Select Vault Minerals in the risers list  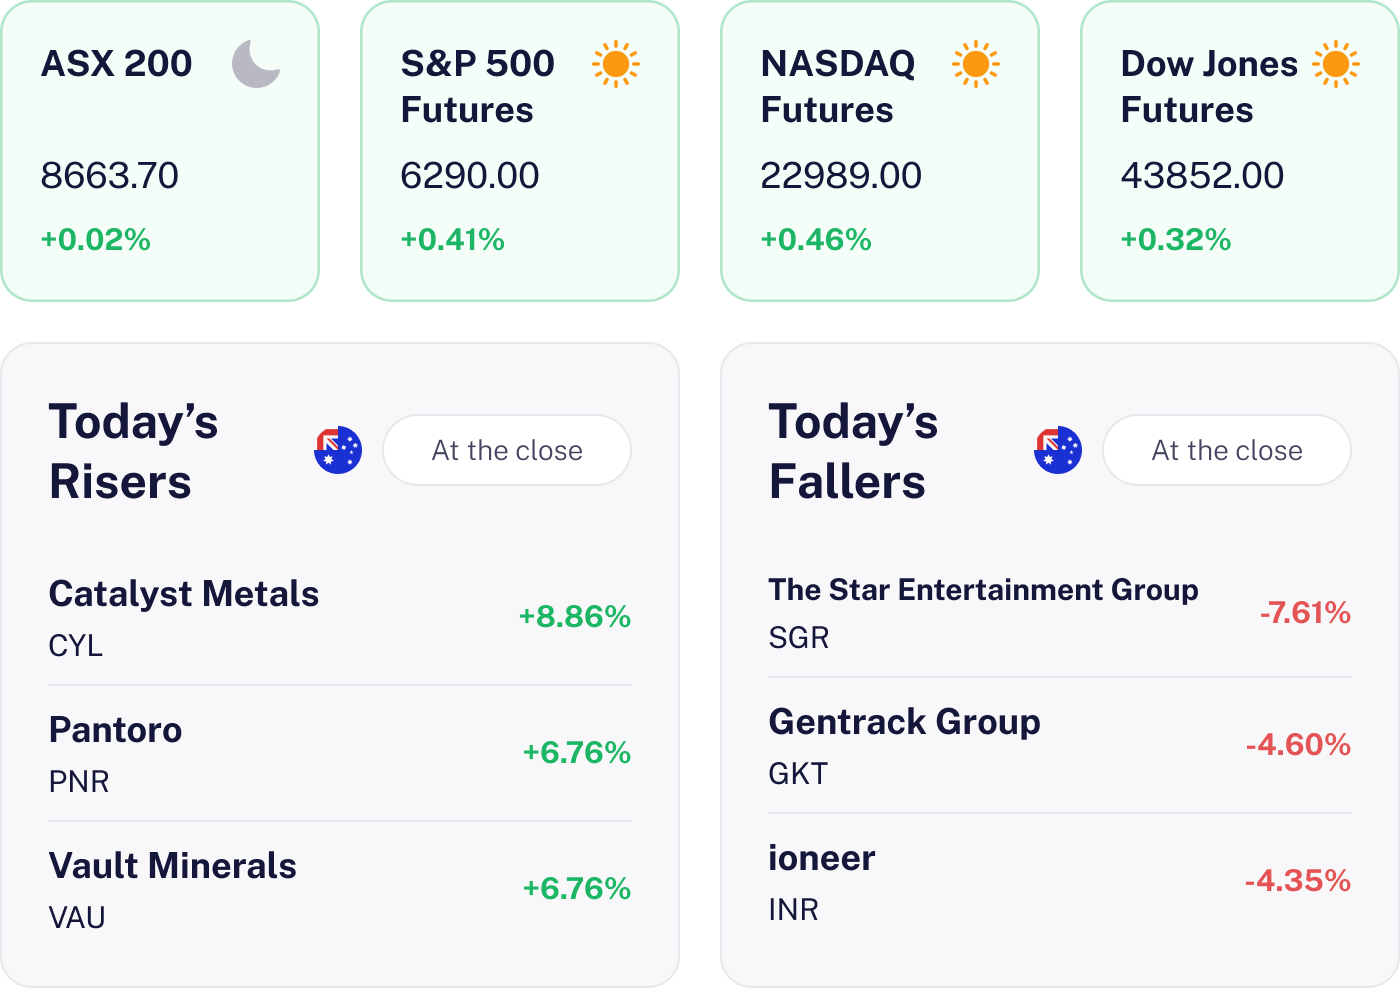173,866
